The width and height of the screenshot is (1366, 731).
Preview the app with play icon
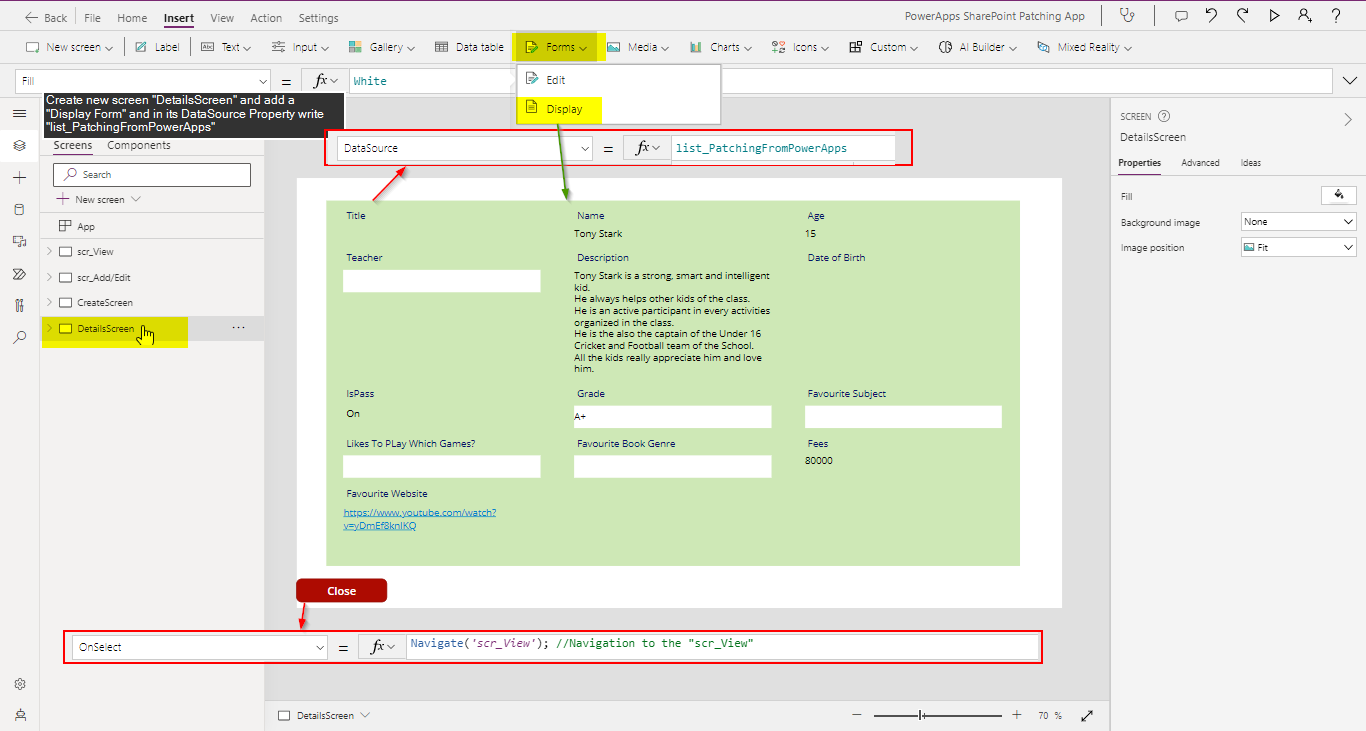(1274, 16)
